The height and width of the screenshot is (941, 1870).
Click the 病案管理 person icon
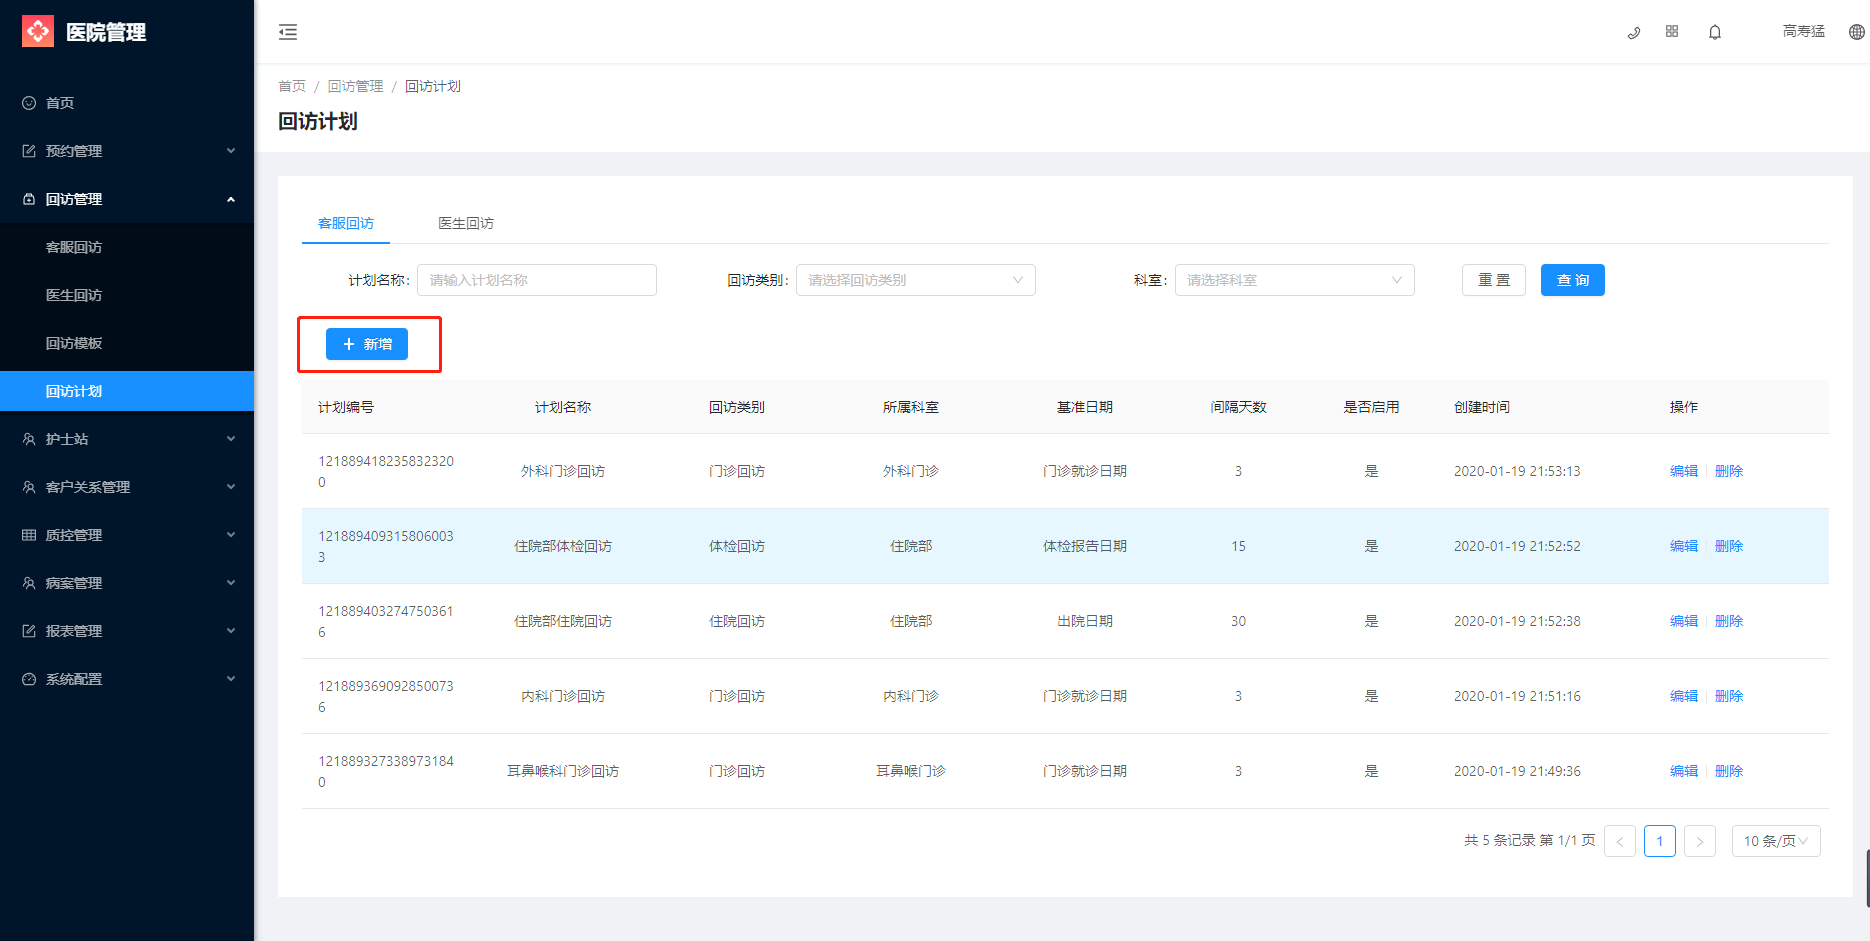click(x=29, y=583)
